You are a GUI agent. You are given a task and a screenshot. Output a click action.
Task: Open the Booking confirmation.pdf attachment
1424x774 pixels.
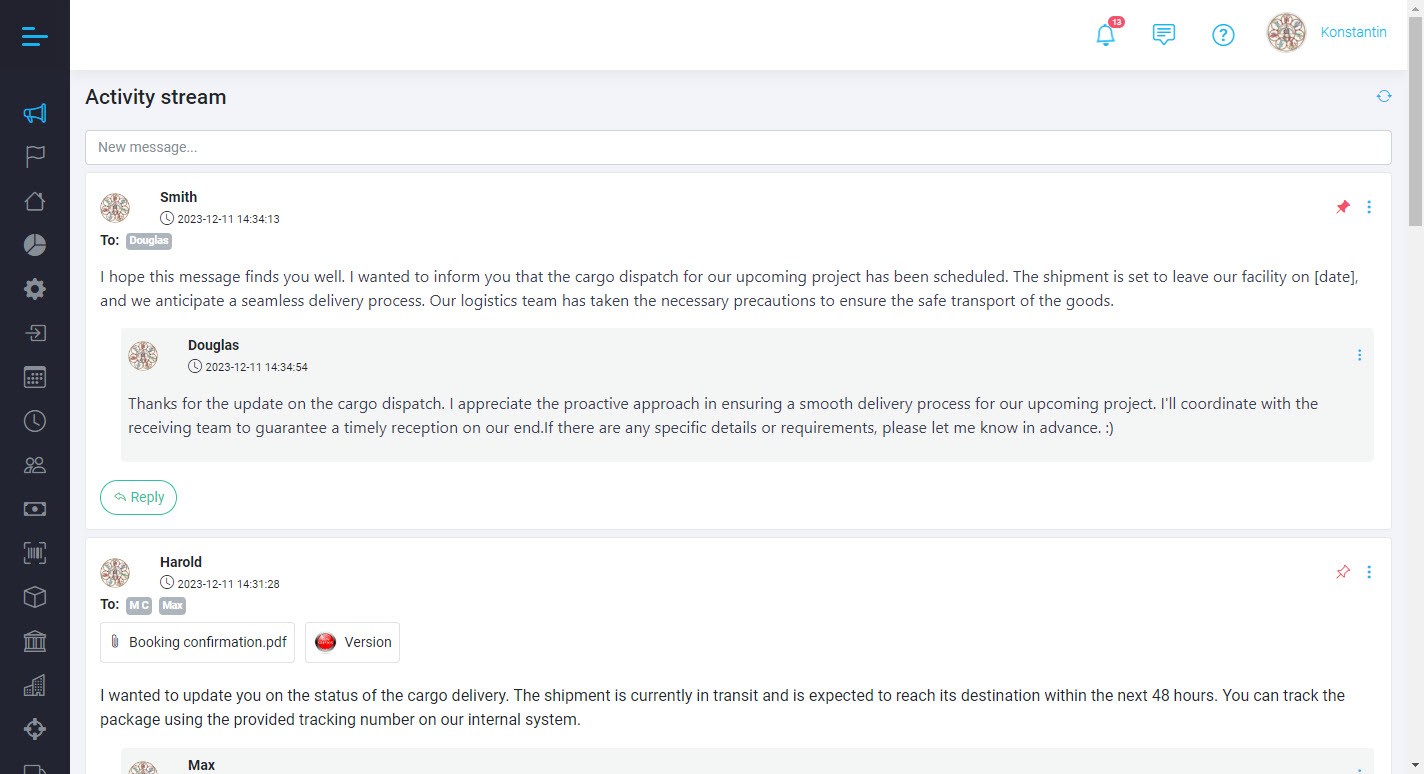click(x=198, y=642)
